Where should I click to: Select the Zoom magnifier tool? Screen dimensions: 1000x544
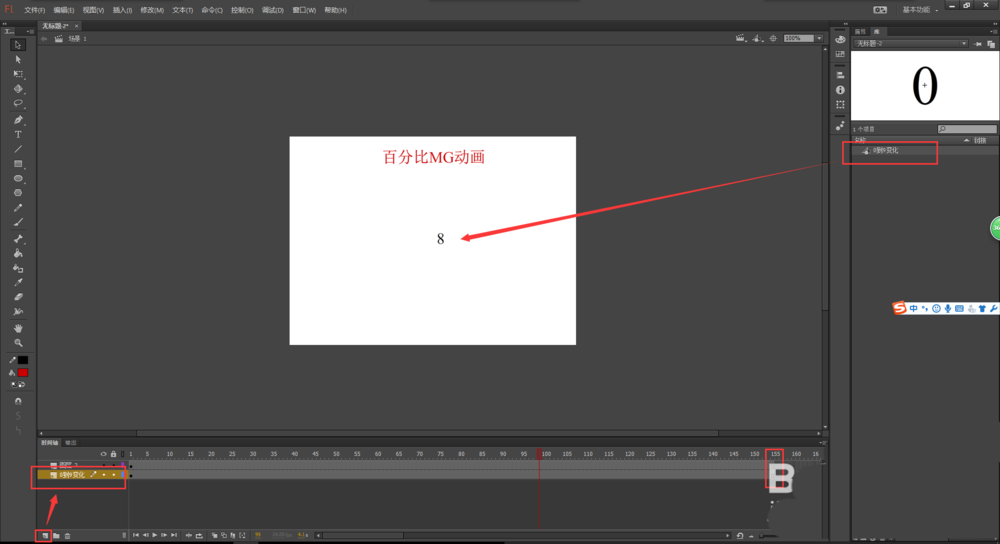[18, 342]
